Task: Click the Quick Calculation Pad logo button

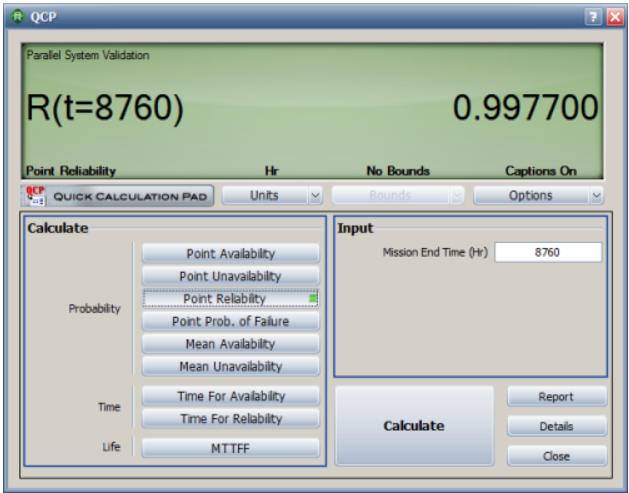Action: [x=117, y=196]
